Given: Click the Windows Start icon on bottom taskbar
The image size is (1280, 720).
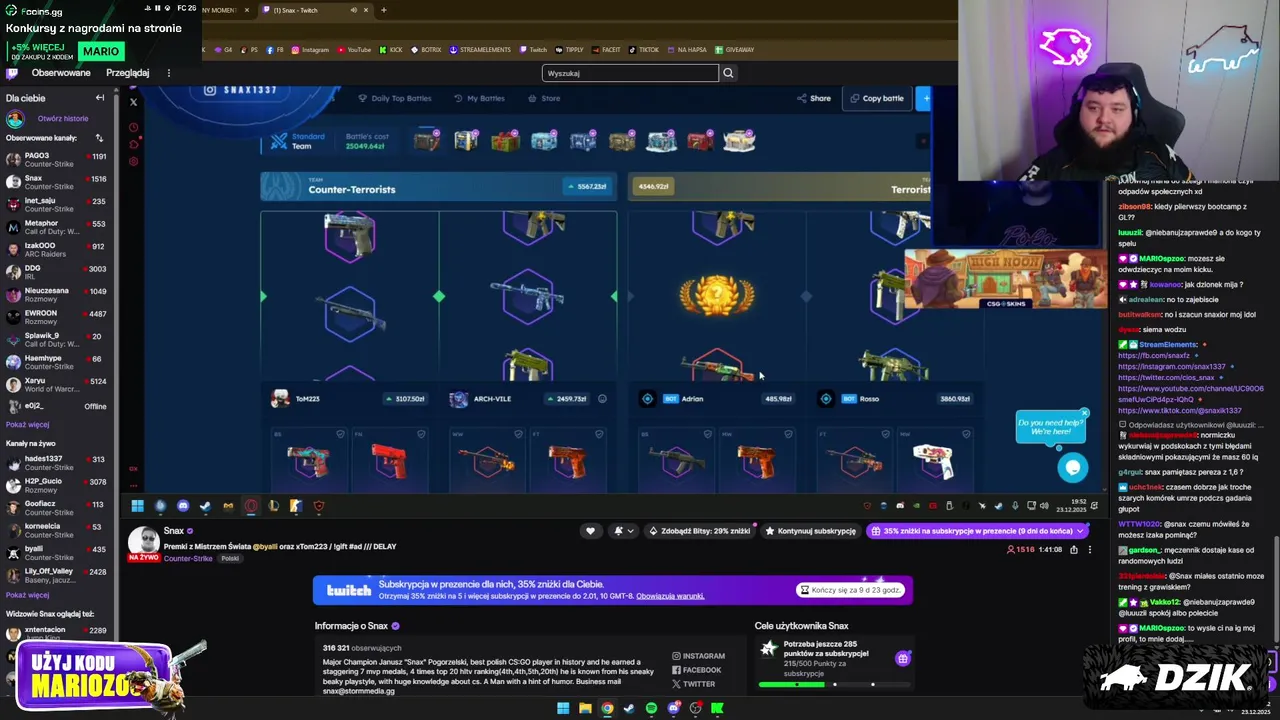Looking at the screenshot, I should point(563,708).
